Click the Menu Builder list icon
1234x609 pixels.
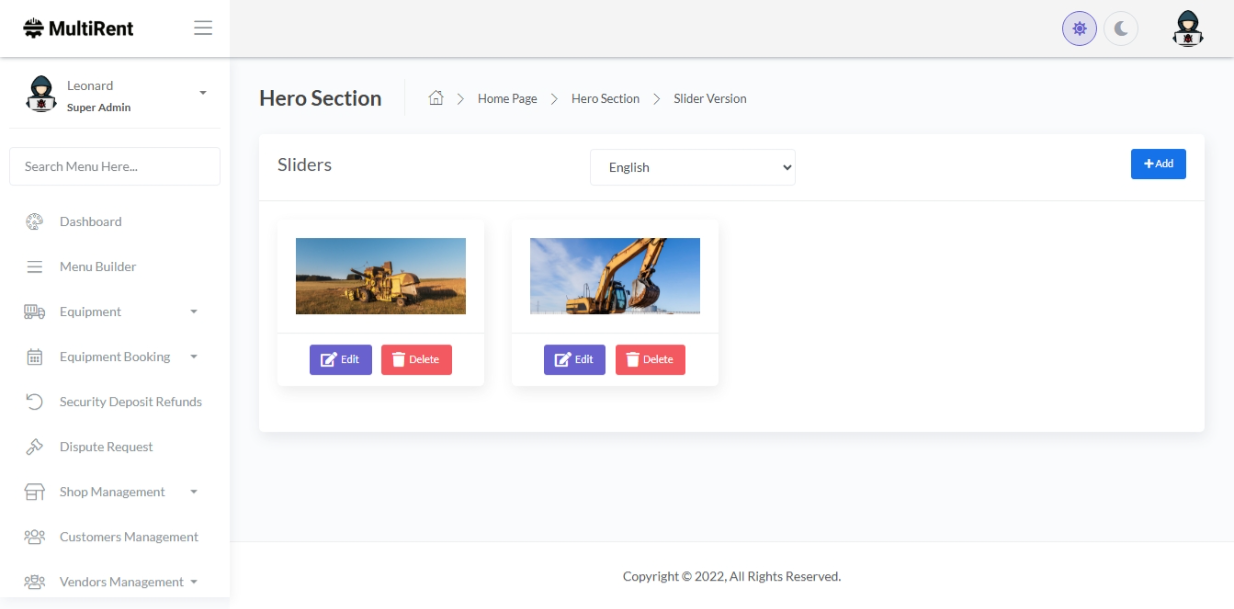[34, 267]
